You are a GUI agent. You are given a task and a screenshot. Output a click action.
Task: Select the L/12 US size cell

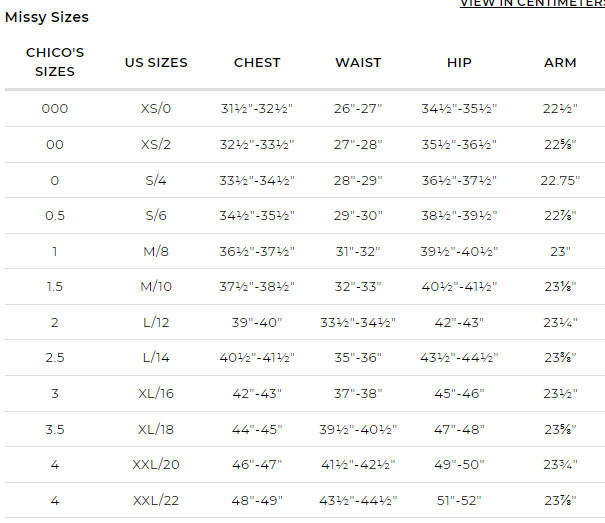coord(156,322)
